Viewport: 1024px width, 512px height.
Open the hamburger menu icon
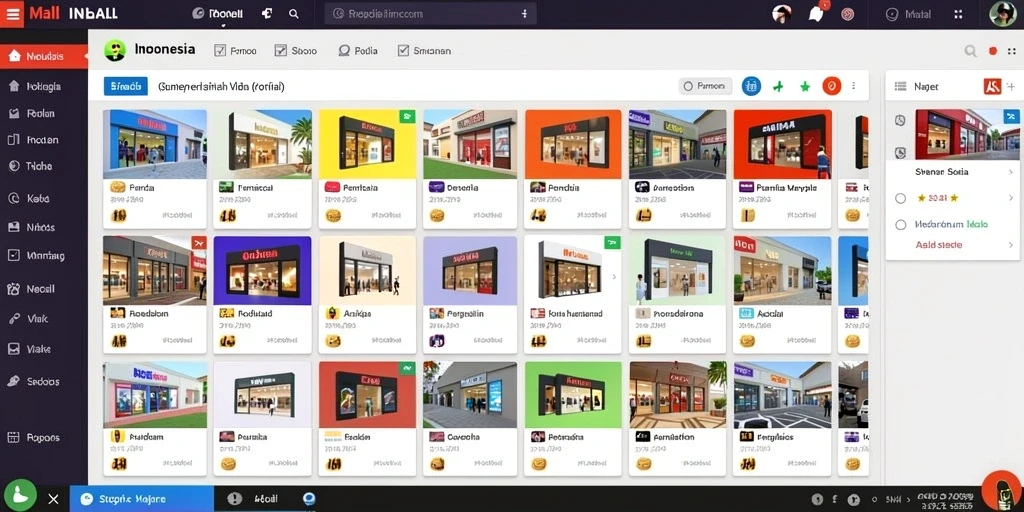pyautogui.click(x=12, y=14)
